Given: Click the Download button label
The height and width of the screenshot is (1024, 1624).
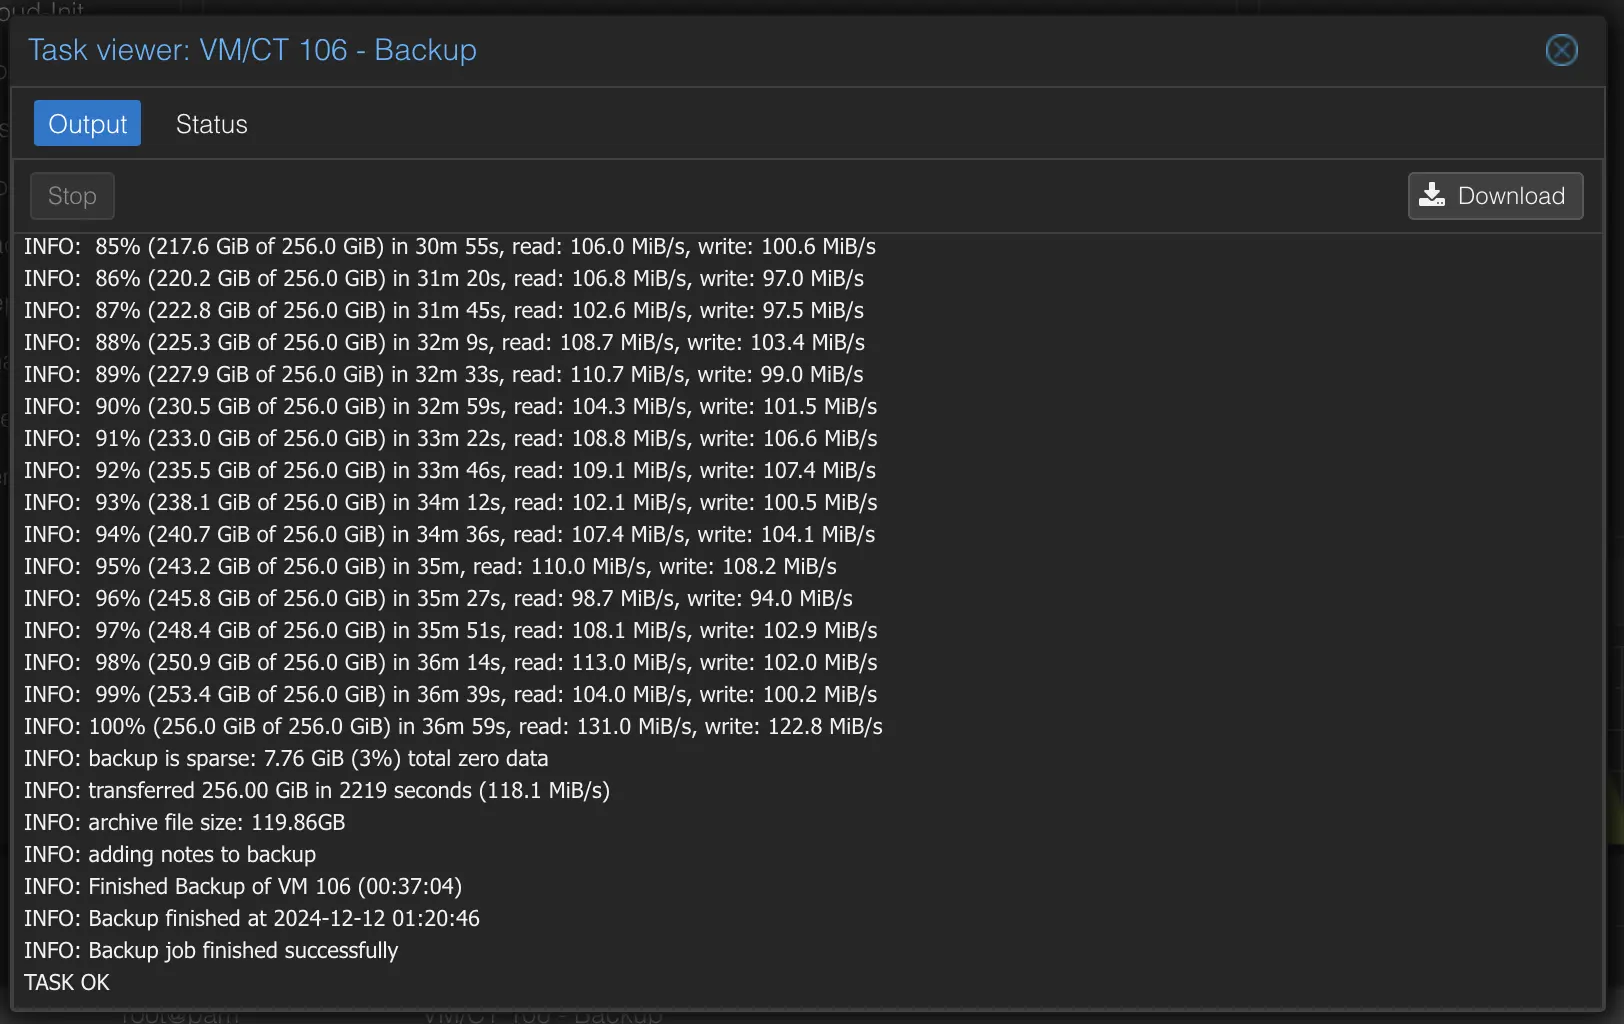Looking at the screenshot, I should pyautogui.click(x=1511, y=196).
